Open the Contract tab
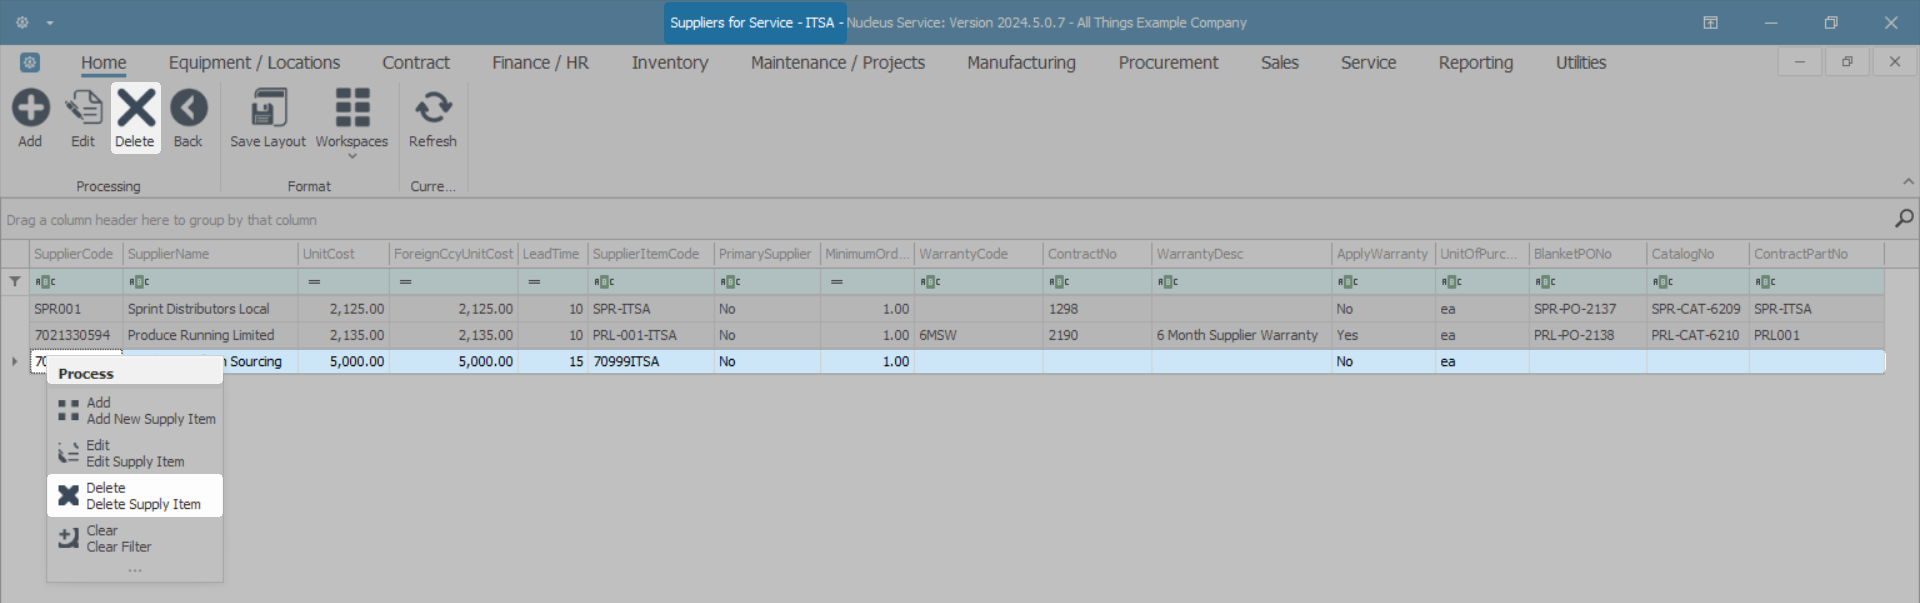 (x=416, y=62)
